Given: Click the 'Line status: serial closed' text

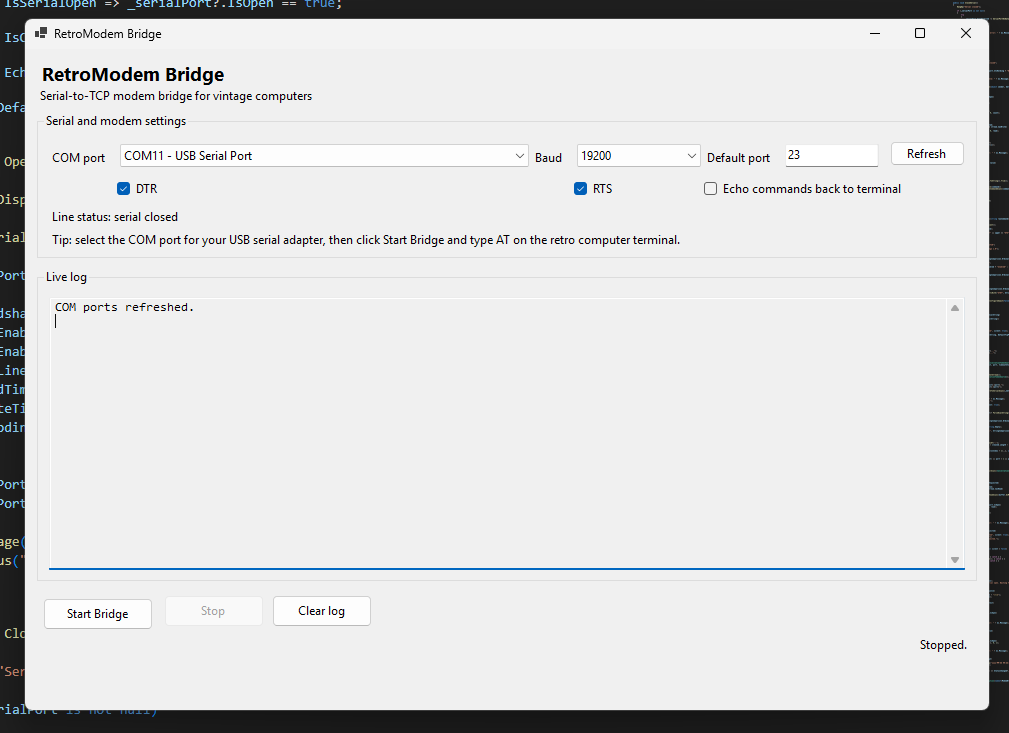Looking at the screenshot, I should pos(115,217).
